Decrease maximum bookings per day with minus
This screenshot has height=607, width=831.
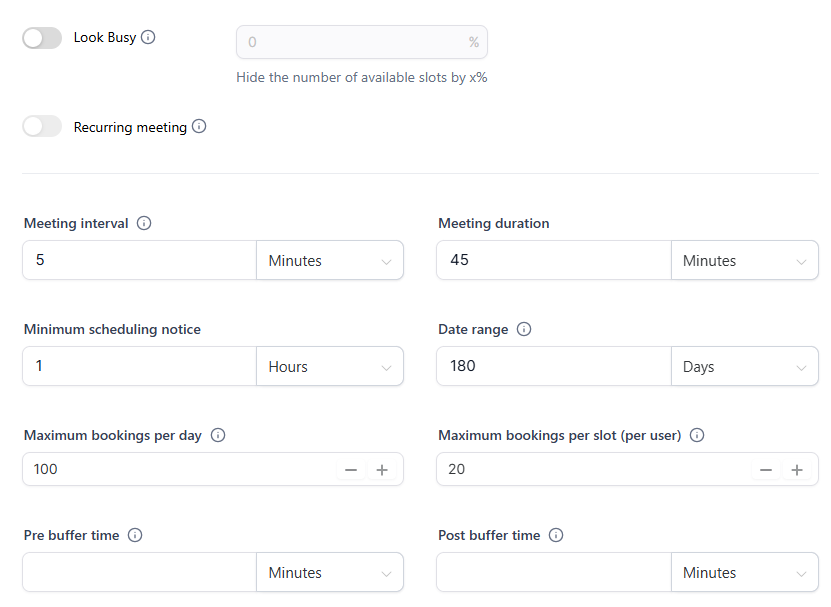351,470
